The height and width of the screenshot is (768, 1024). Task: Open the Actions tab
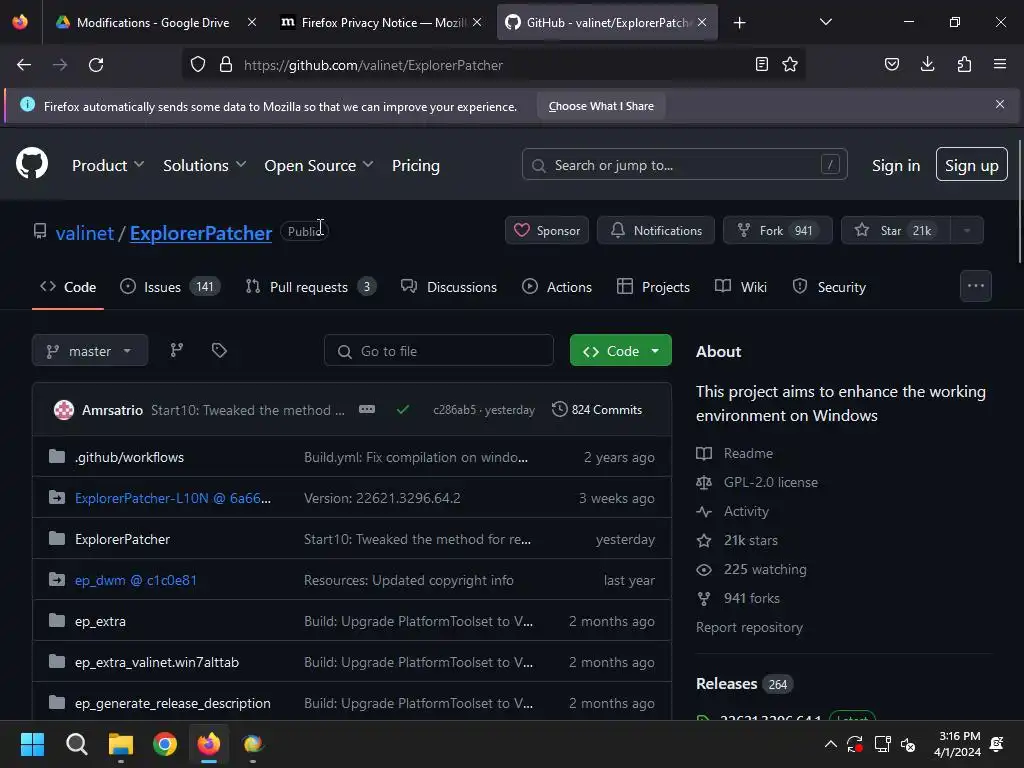557,287
